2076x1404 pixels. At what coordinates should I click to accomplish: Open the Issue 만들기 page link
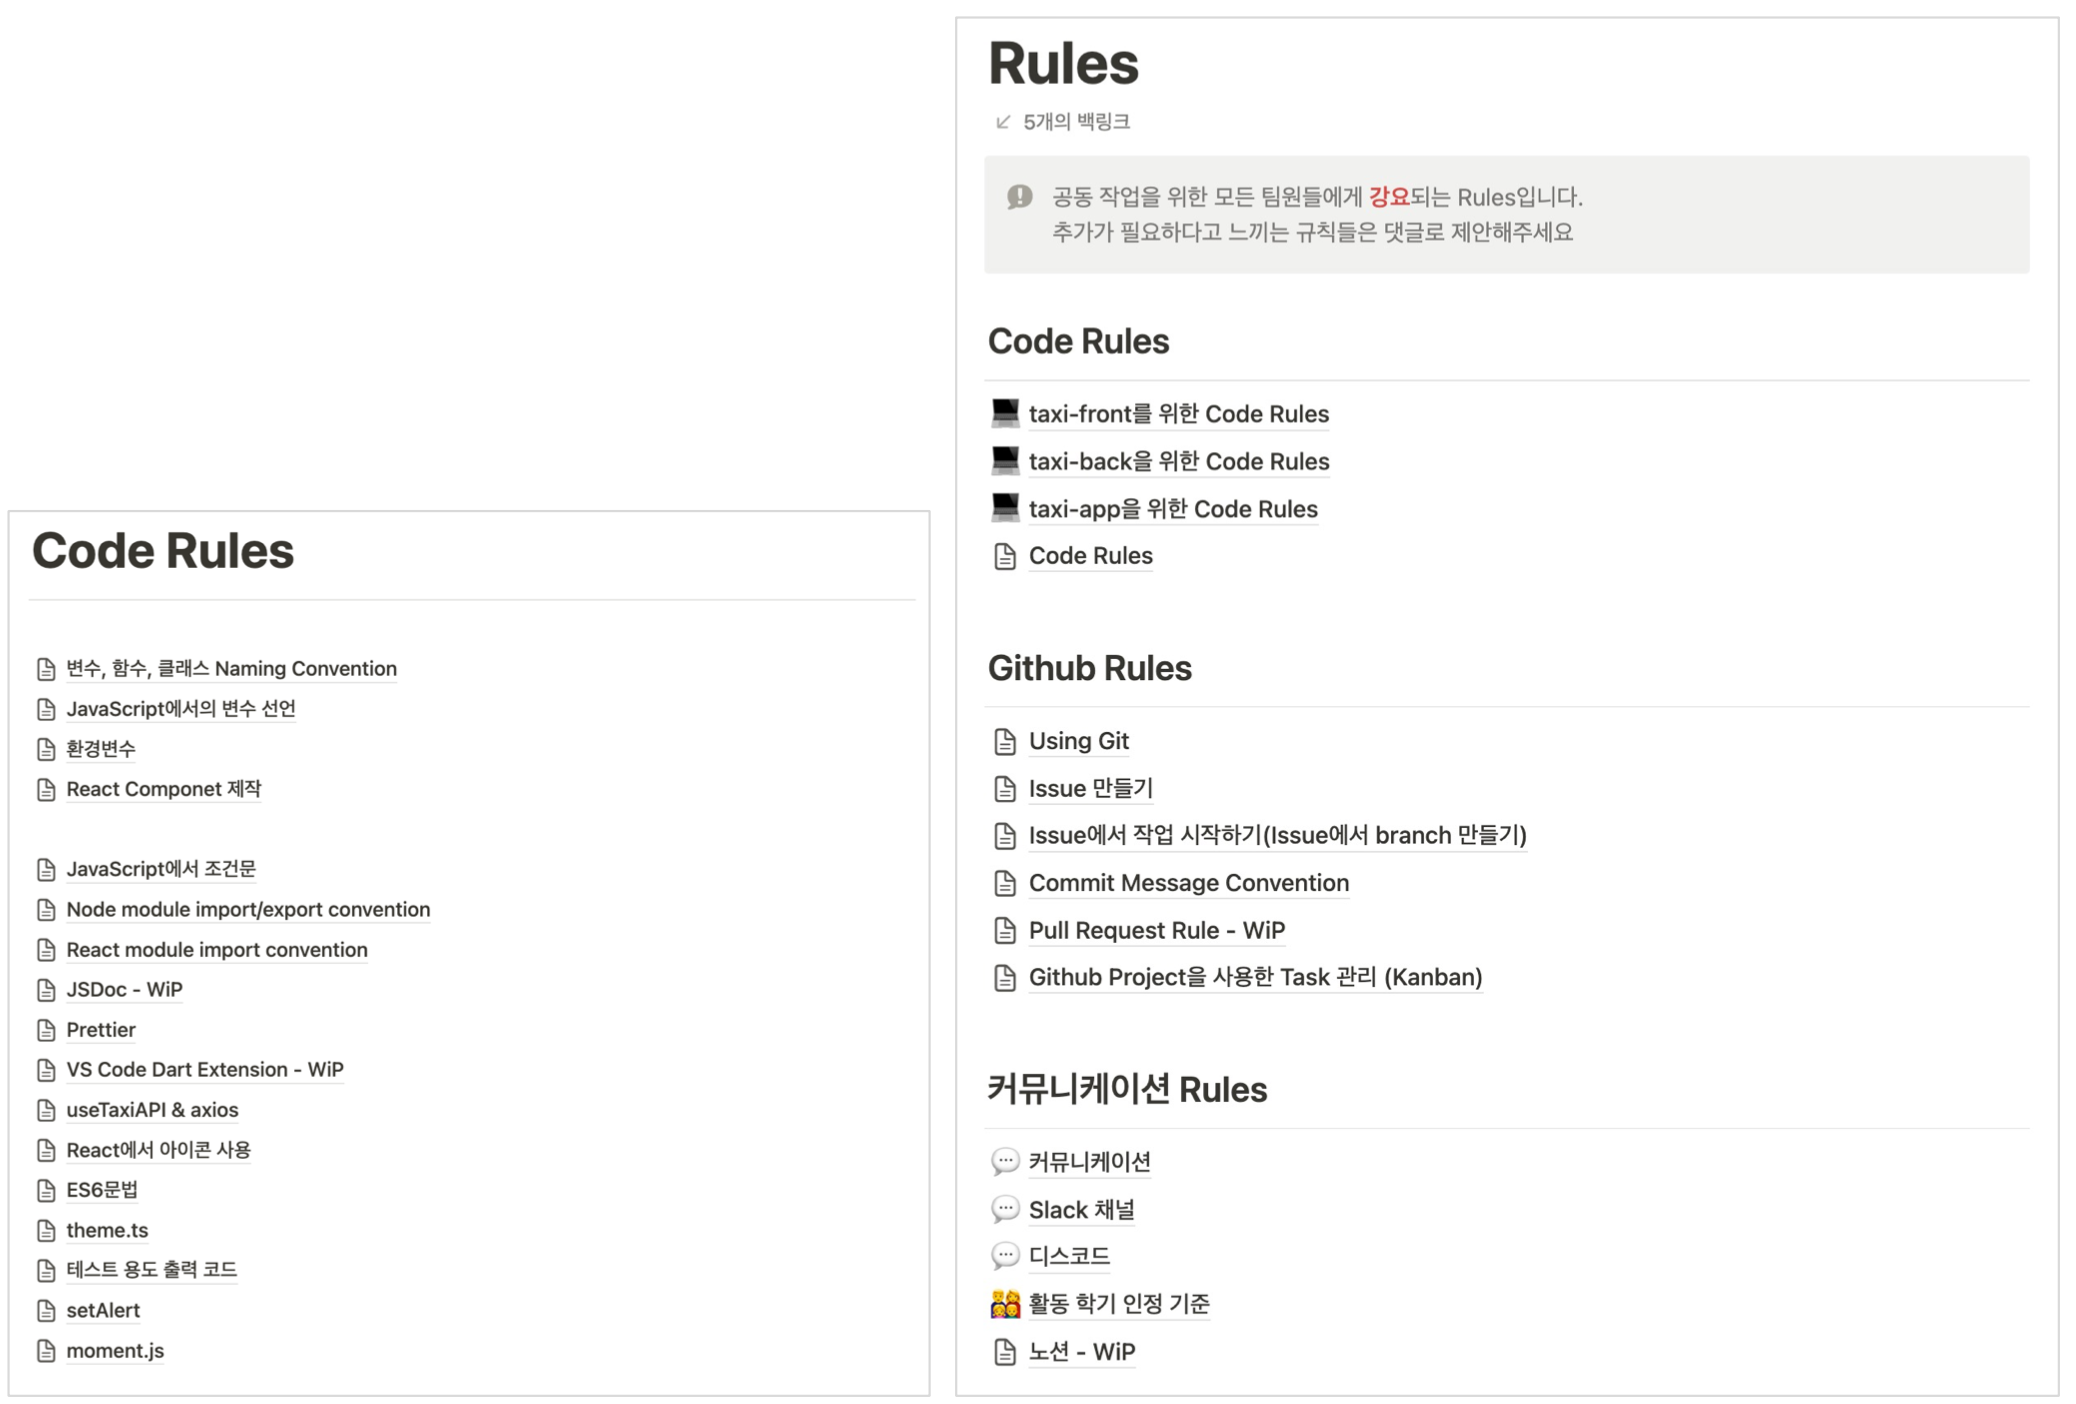pyautogui.click(x=1090, y=788)
